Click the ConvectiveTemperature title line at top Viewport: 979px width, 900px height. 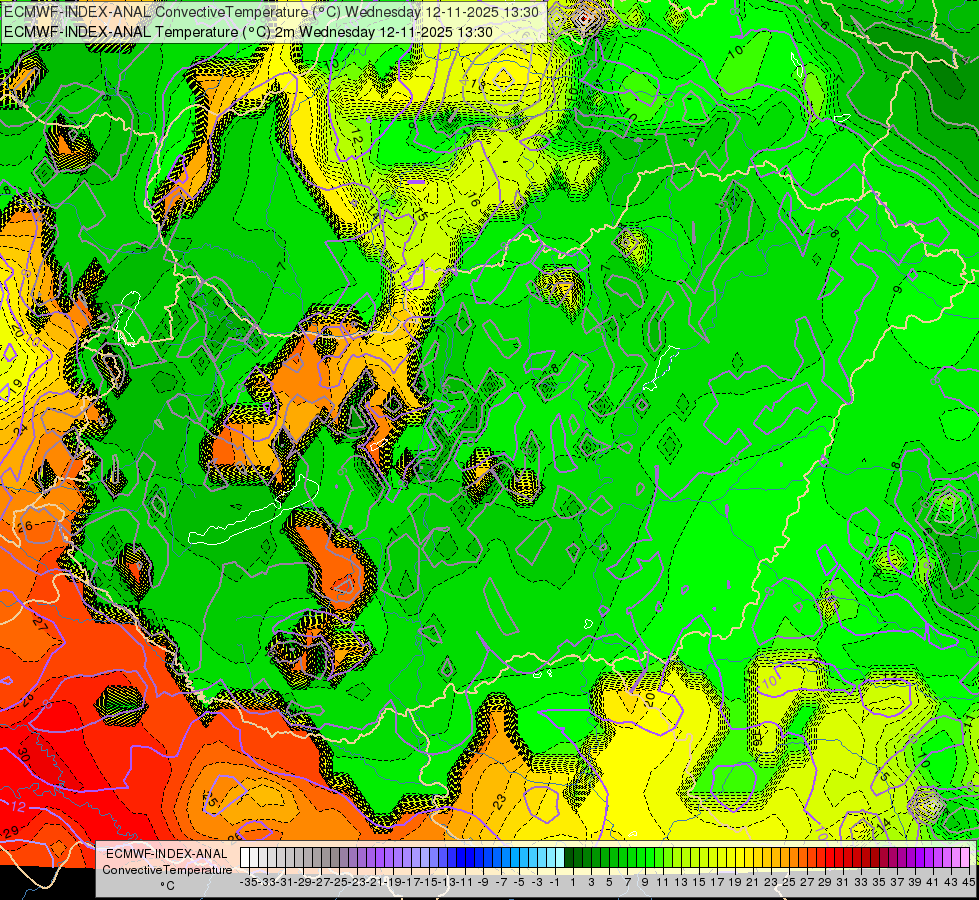pyautogui.click(x=271, y=12)
